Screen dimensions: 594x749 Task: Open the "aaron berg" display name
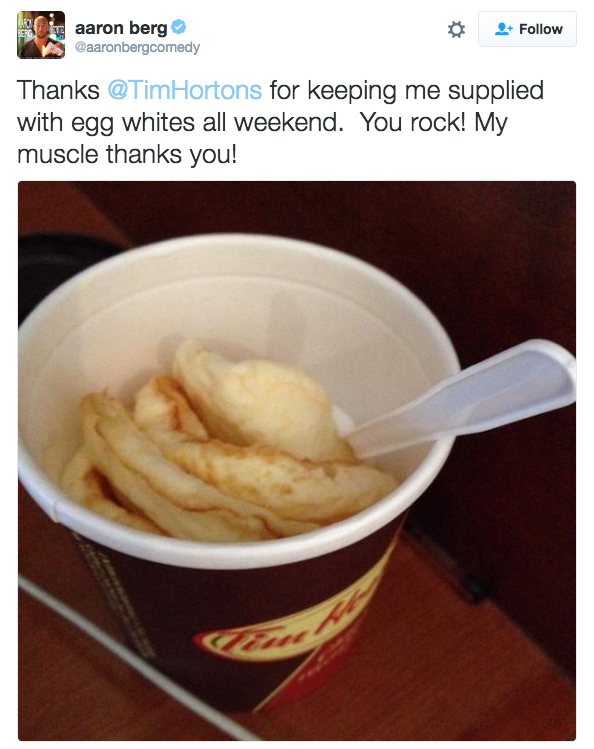tap(121, 28)
